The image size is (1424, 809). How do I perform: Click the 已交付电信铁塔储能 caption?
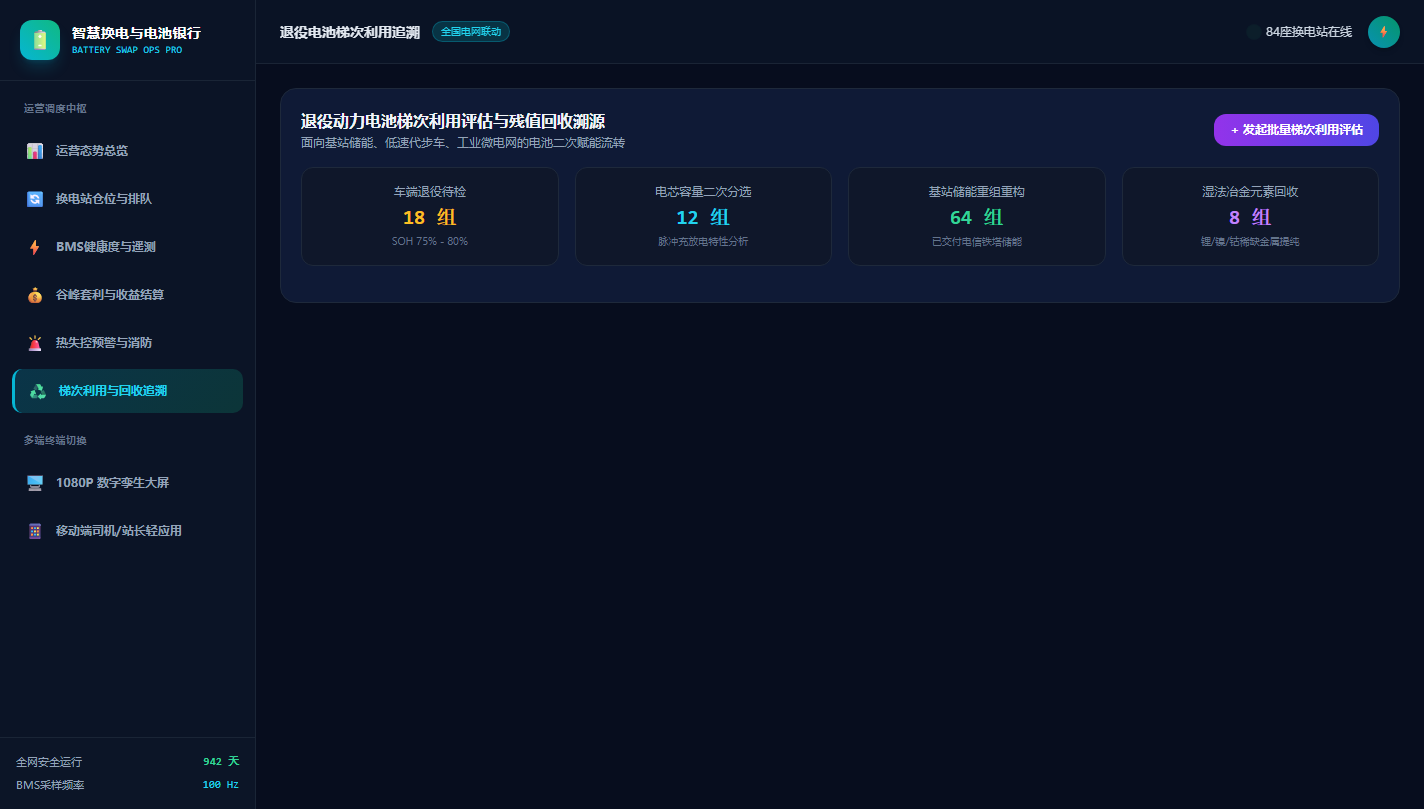[x=977, y=242]
